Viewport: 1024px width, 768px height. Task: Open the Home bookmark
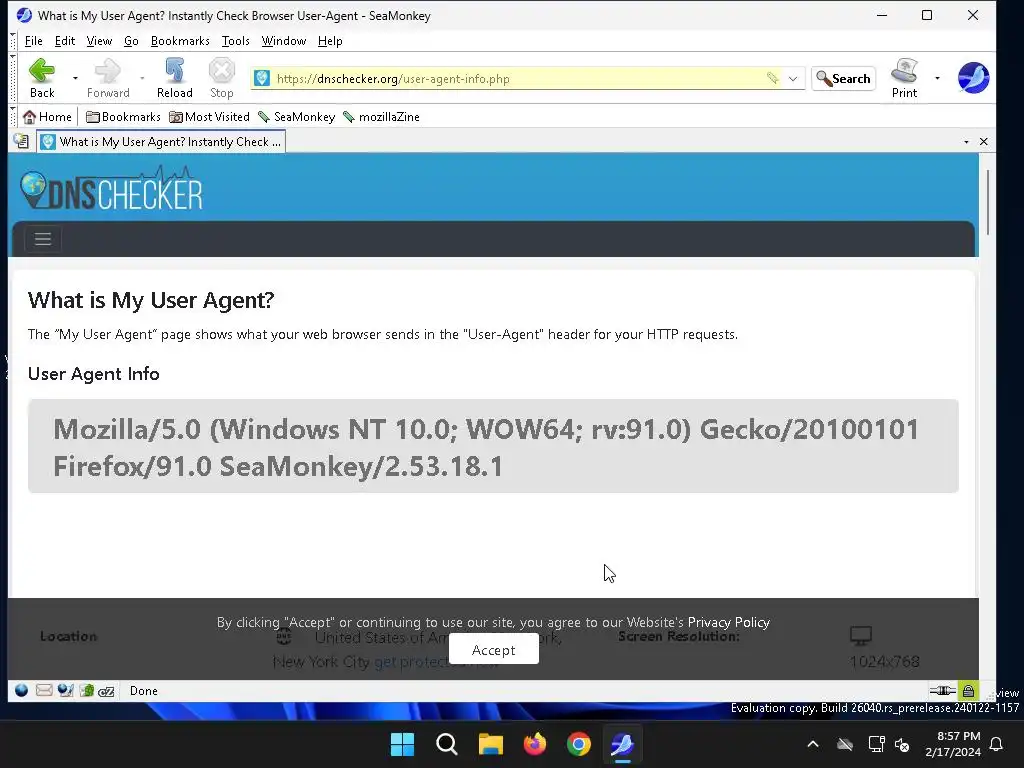[47, 117]
